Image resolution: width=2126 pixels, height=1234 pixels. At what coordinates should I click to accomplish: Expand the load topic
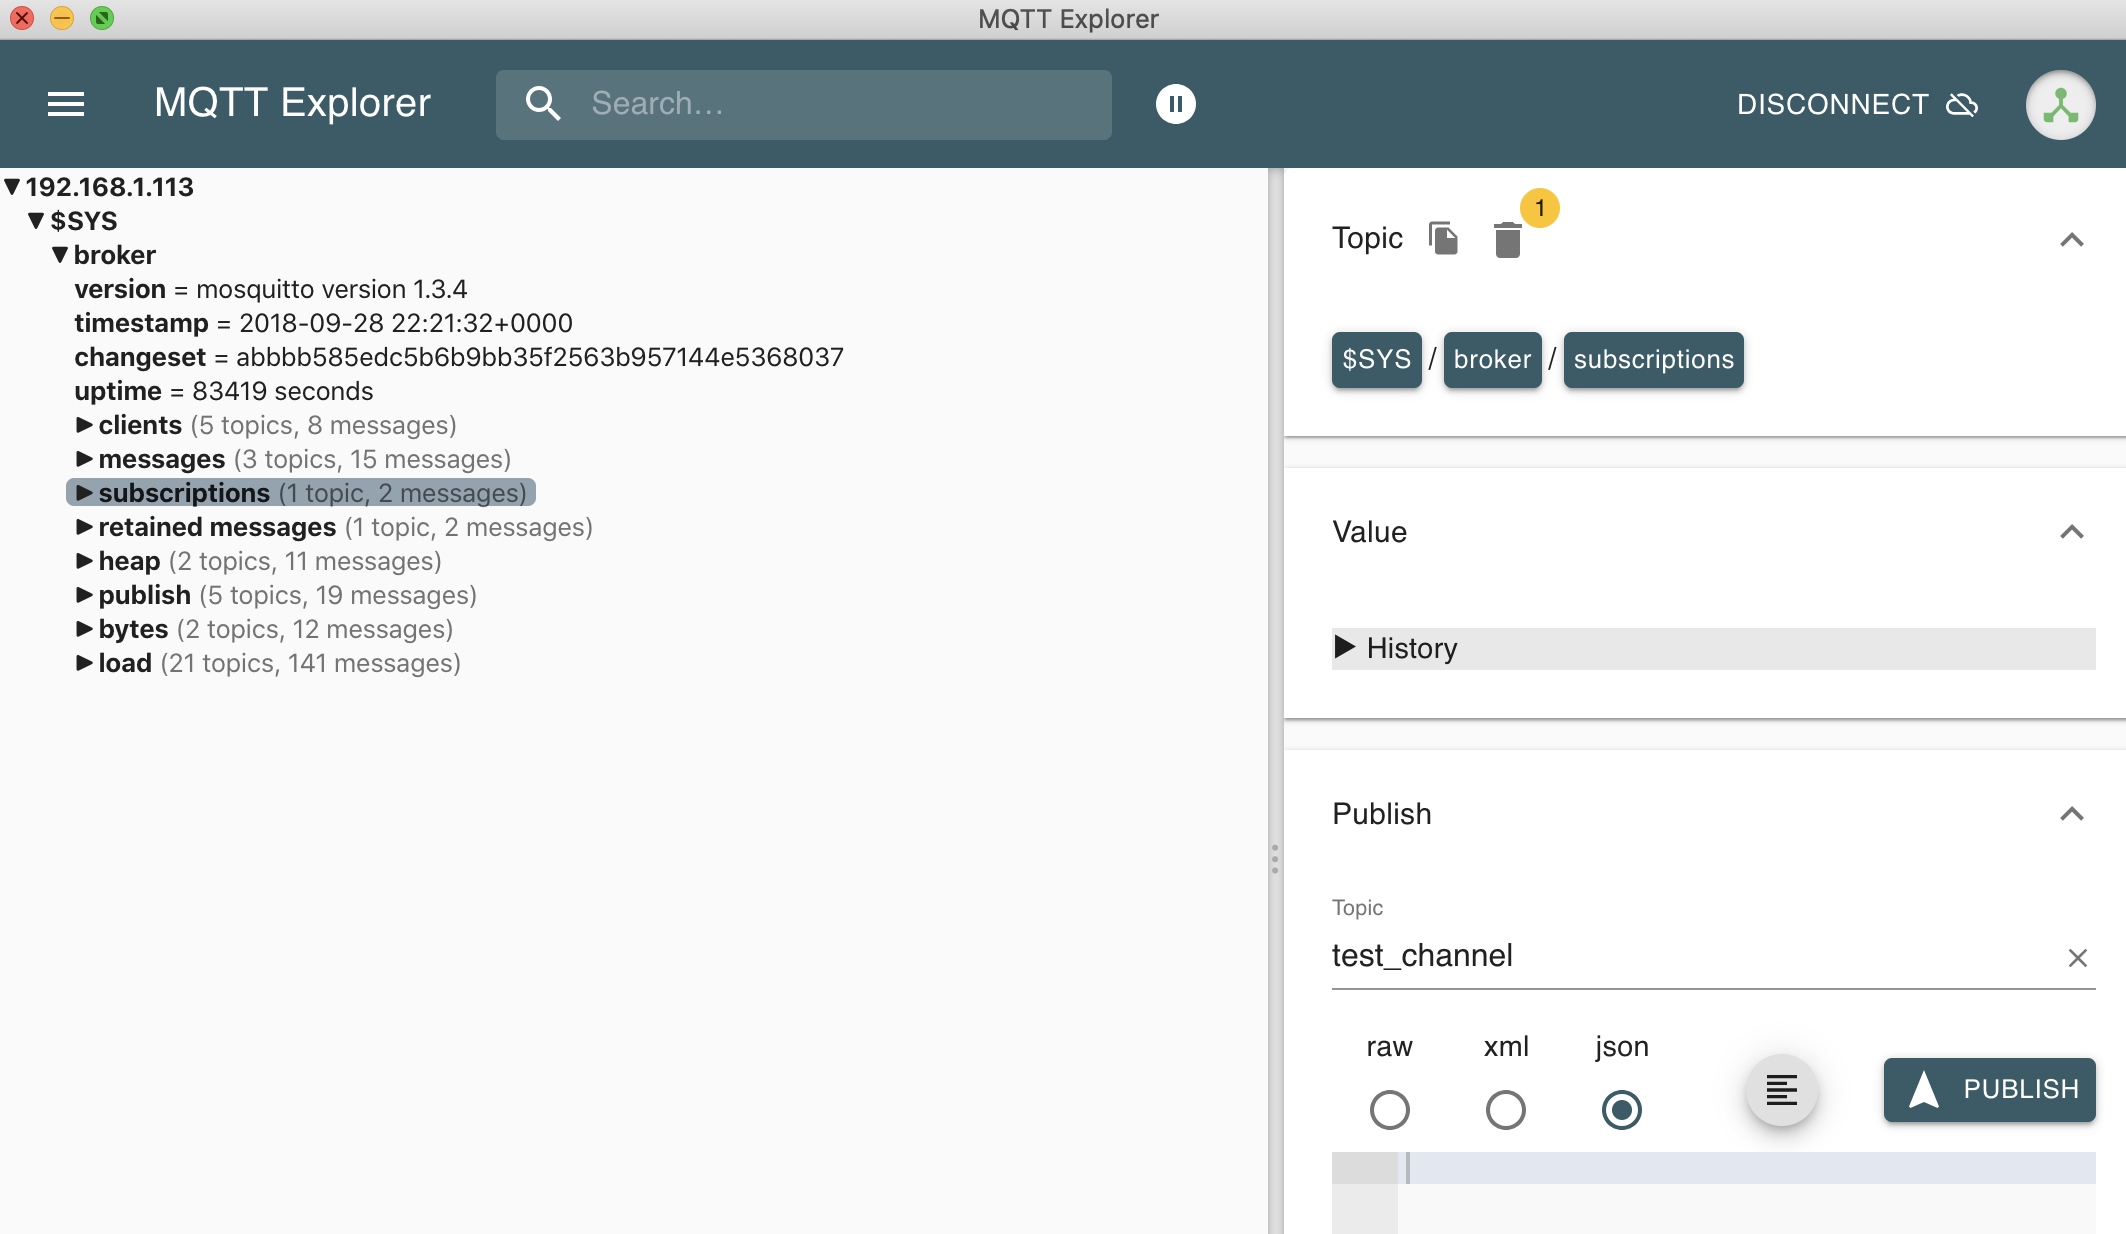click(x=84, y=663)
